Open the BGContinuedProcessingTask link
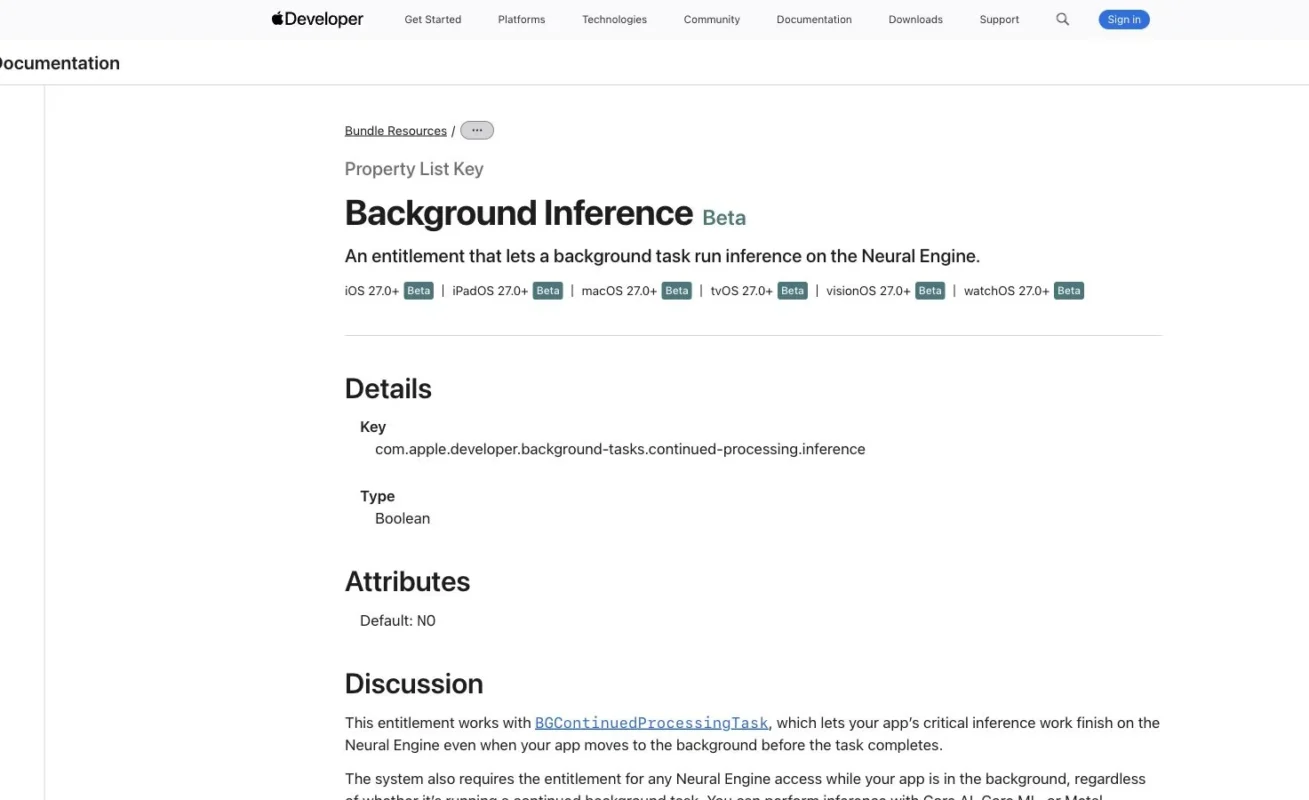This screenshot has width=1309, height=800. 652,723
